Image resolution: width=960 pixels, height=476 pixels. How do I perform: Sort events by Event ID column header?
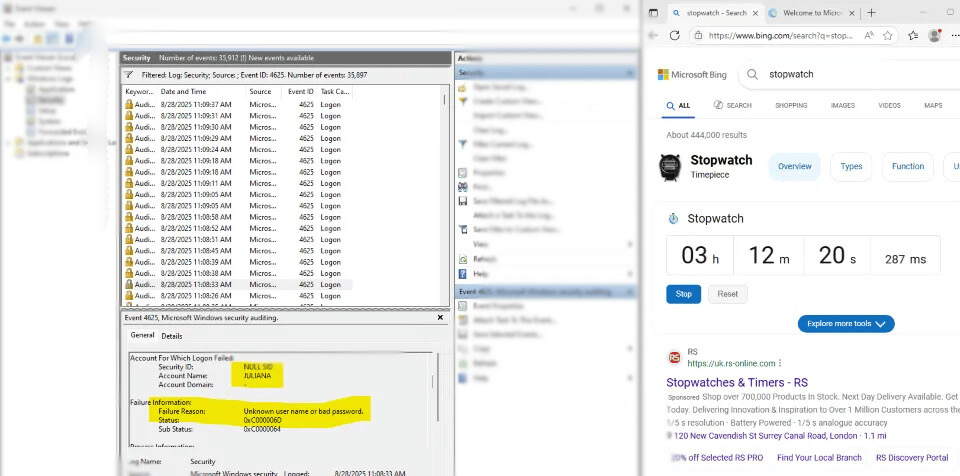tap(300, 92)
